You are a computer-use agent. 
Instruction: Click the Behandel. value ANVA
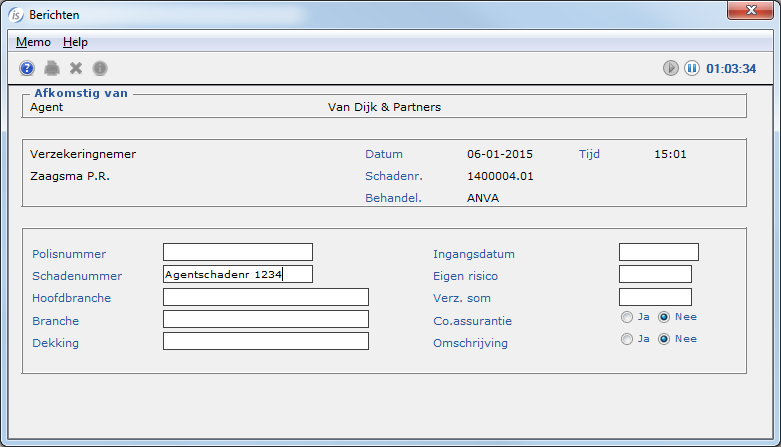click(483, 198)
